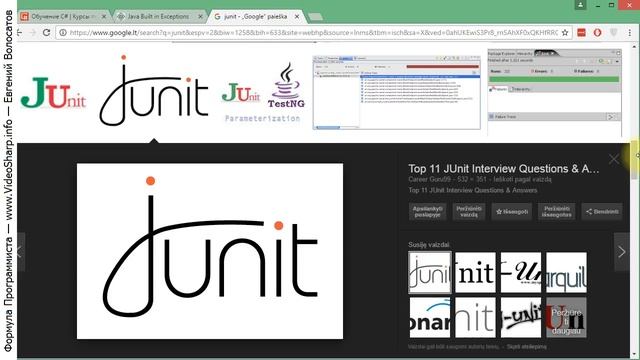Close the Java Built in Exceptions tab
The width and height of the screenshot is (640, 360).
tap(200, 17)
